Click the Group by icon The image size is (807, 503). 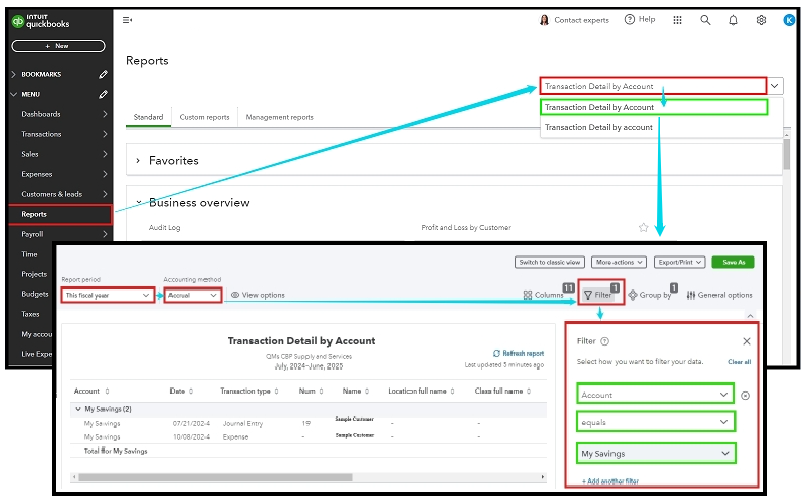[633, 295]
